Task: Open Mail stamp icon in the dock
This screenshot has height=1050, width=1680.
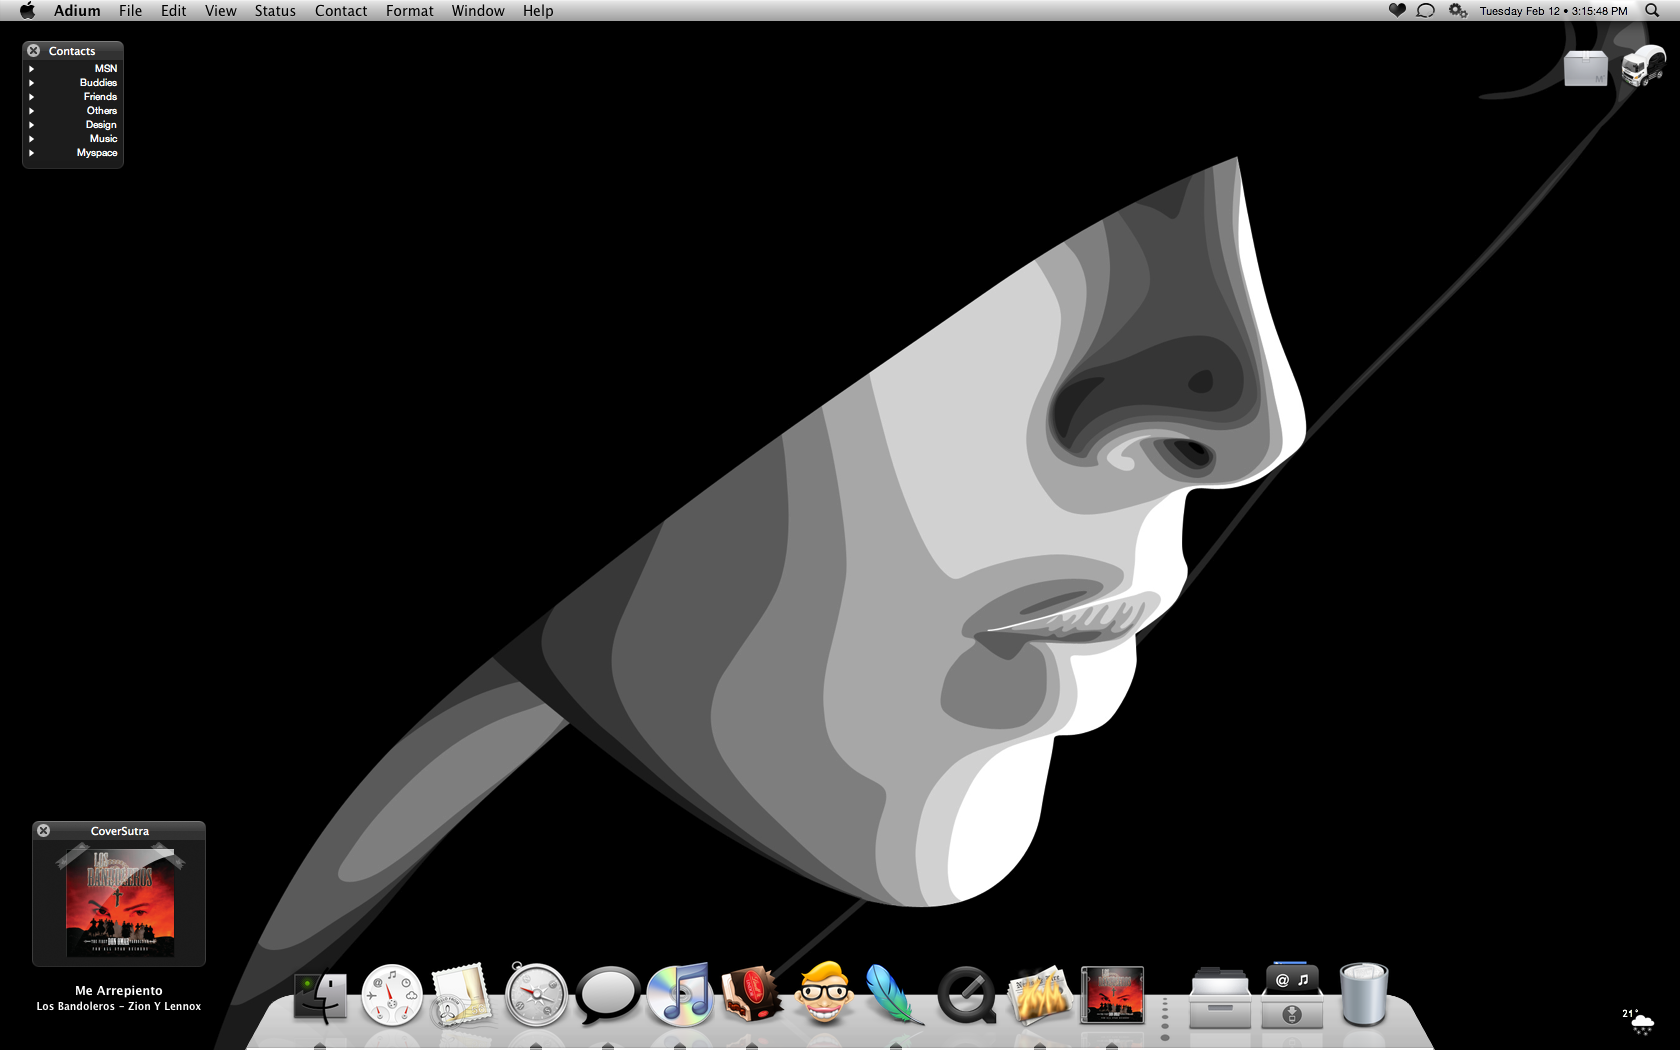Action: pos(462,995)
